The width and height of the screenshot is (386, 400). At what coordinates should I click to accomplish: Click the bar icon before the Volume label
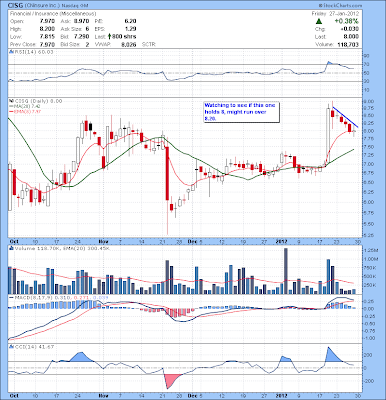pyautogui.click(x=11, y=248)
